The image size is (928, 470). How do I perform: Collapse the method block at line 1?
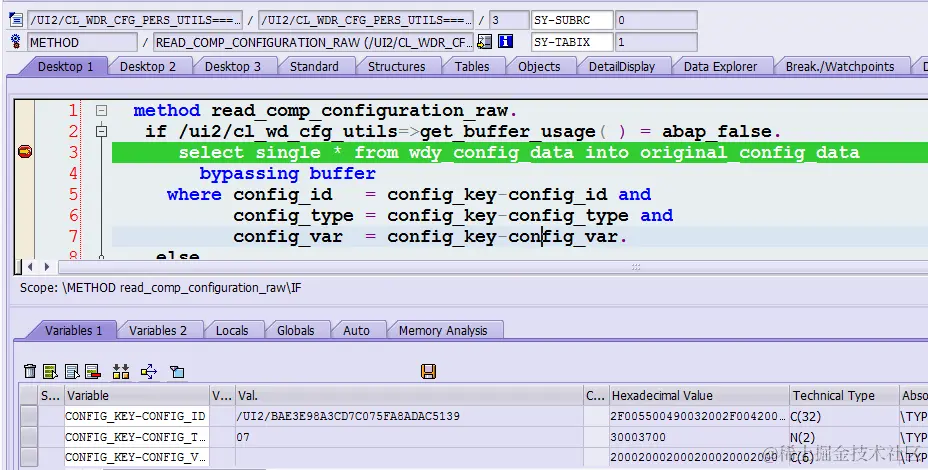point(101,111)
